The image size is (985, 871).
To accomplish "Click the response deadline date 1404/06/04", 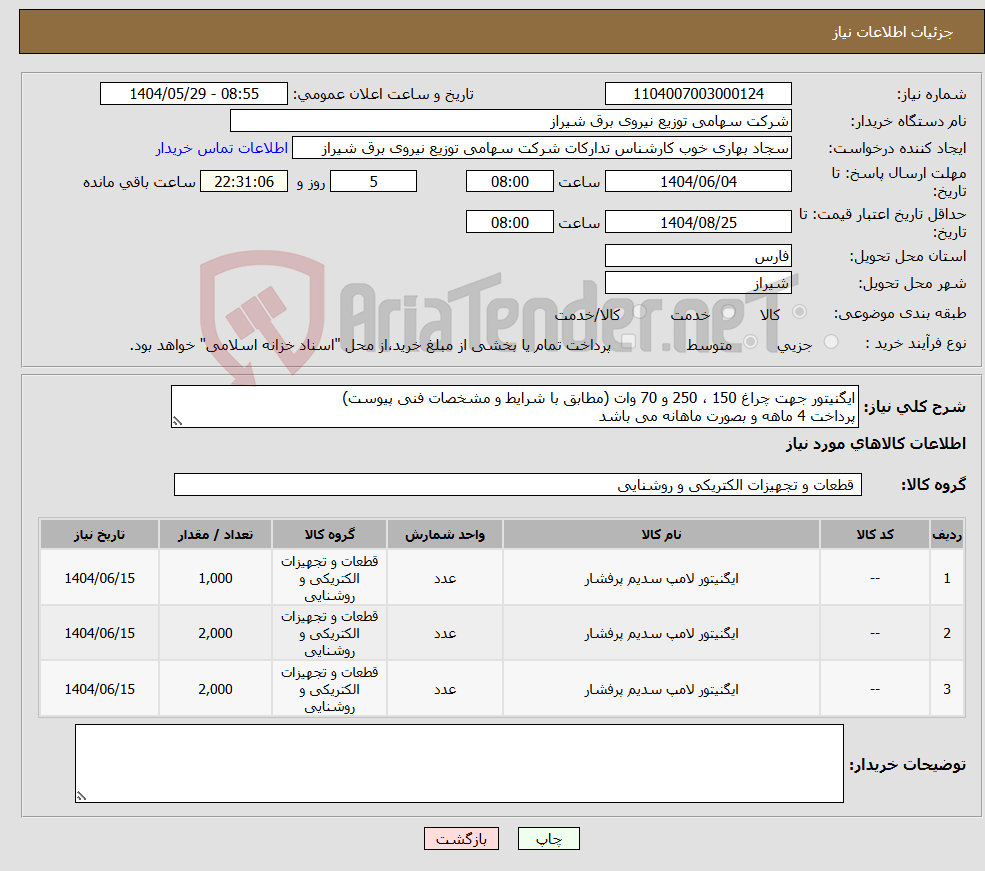I will 698,181.
